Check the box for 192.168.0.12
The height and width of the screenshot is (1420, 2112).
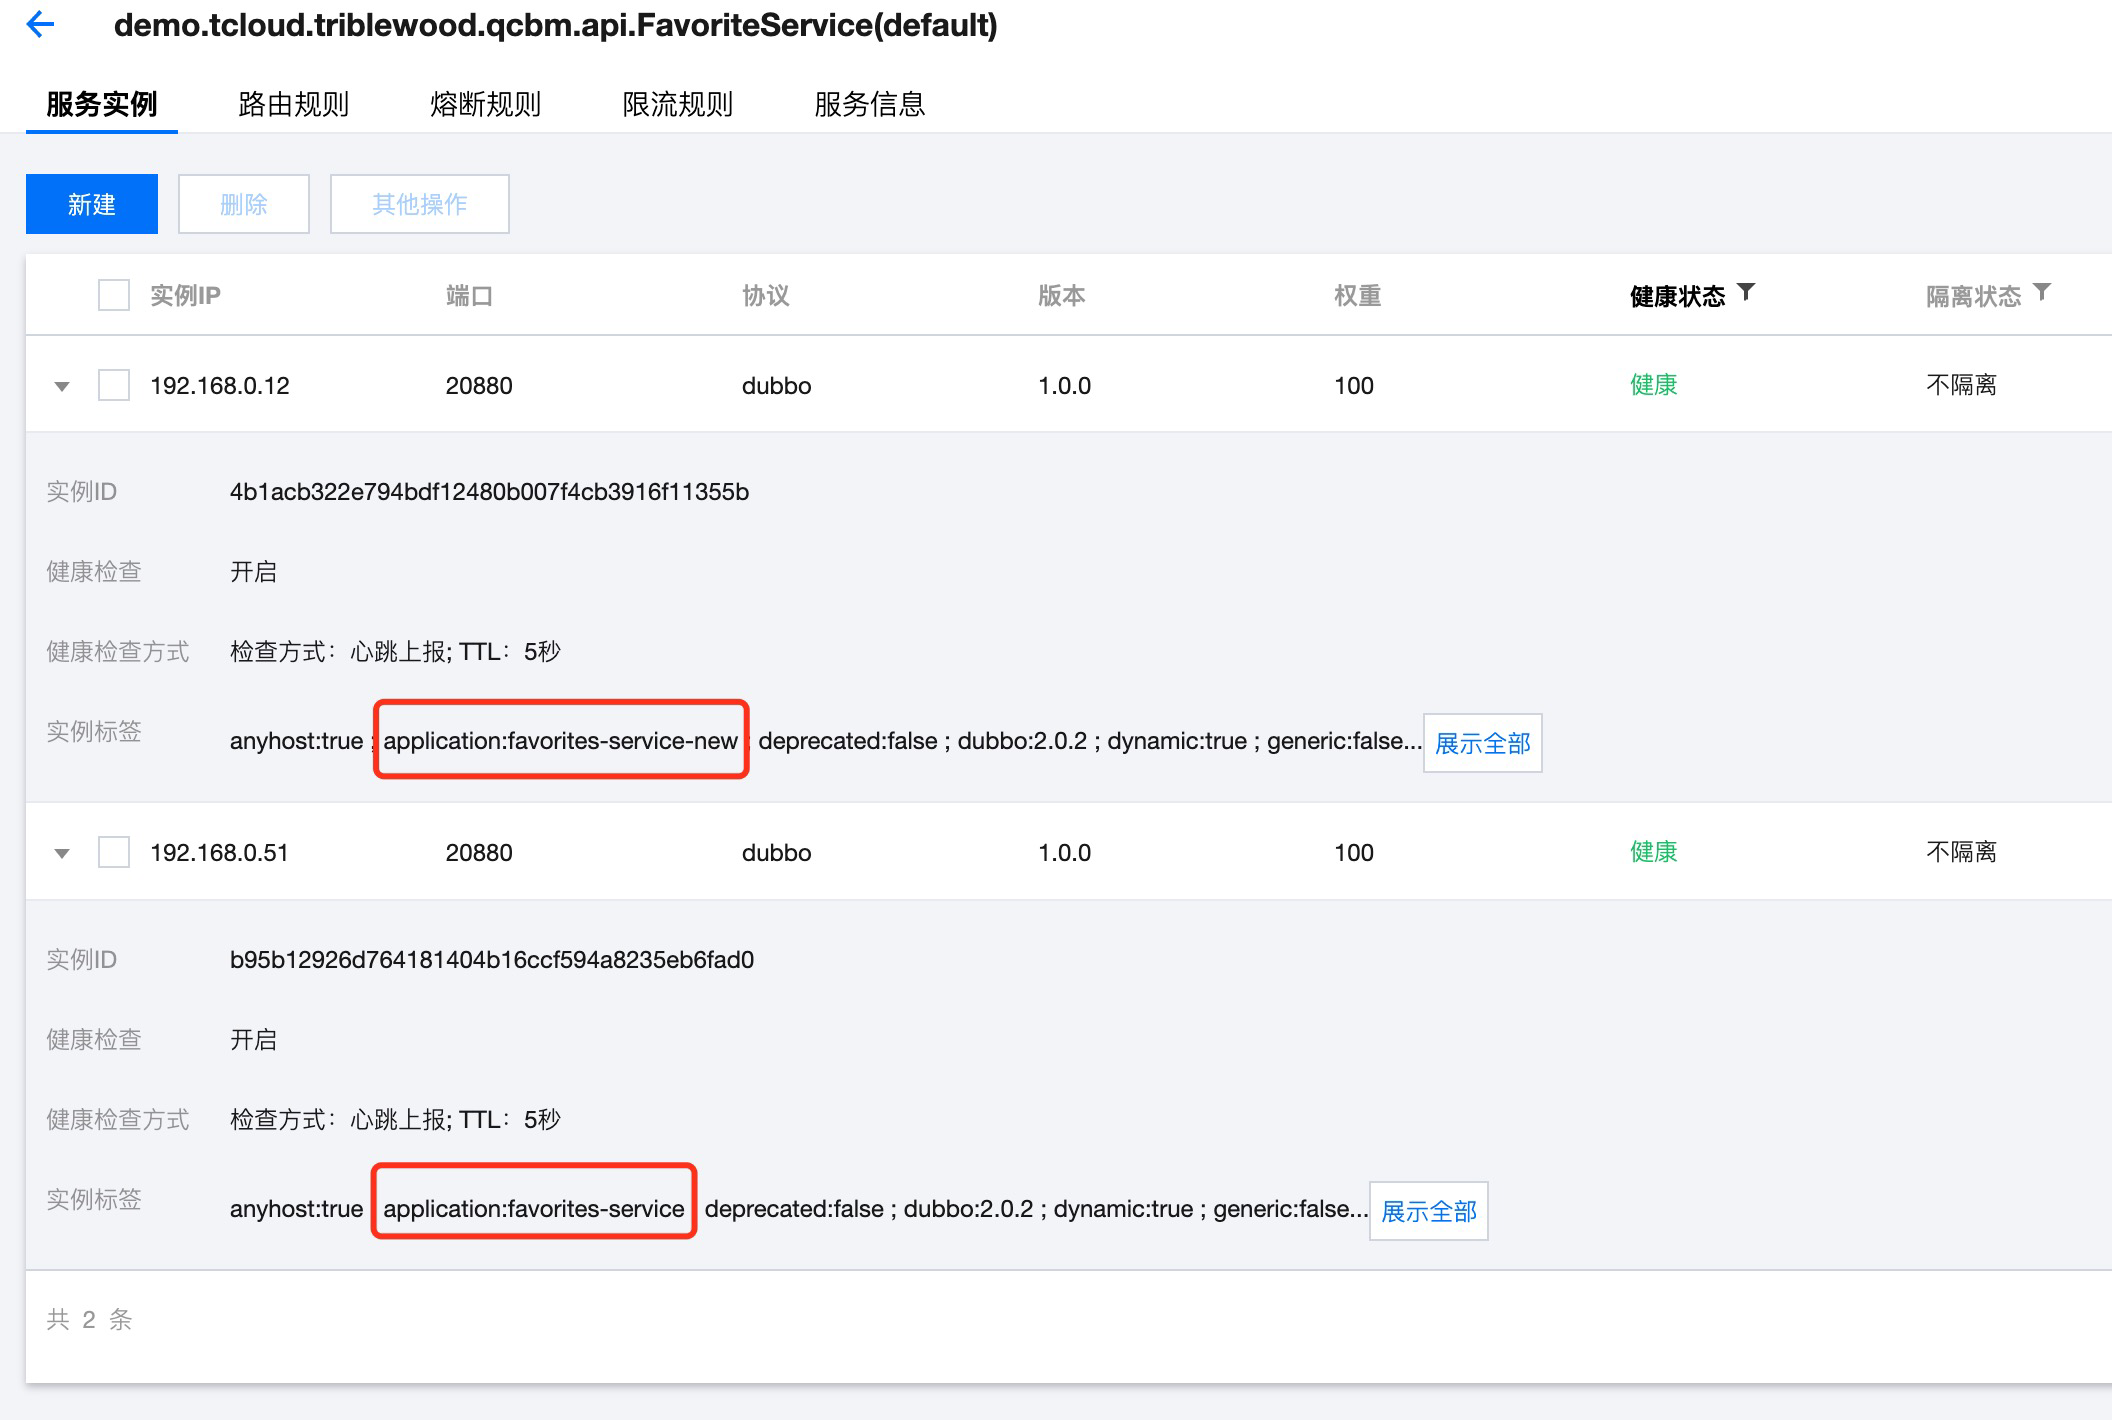click(x=114, y=385)
